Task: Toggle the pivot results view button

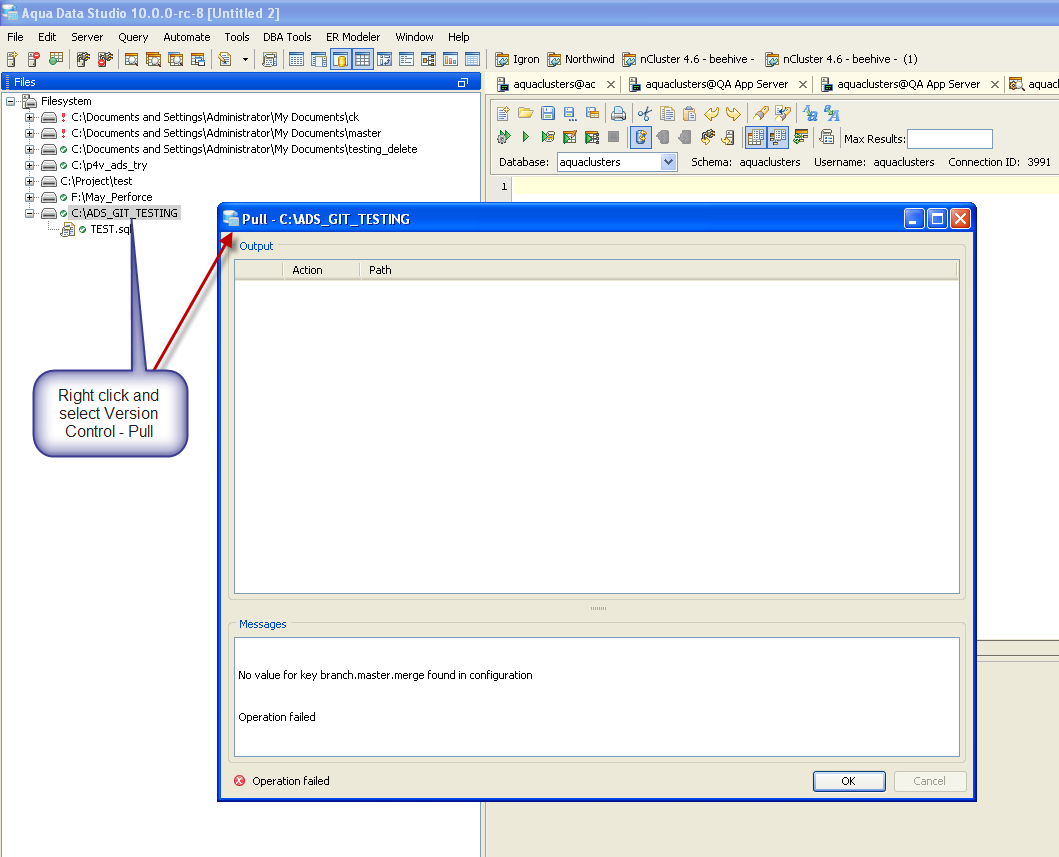Action: (777, 137)
